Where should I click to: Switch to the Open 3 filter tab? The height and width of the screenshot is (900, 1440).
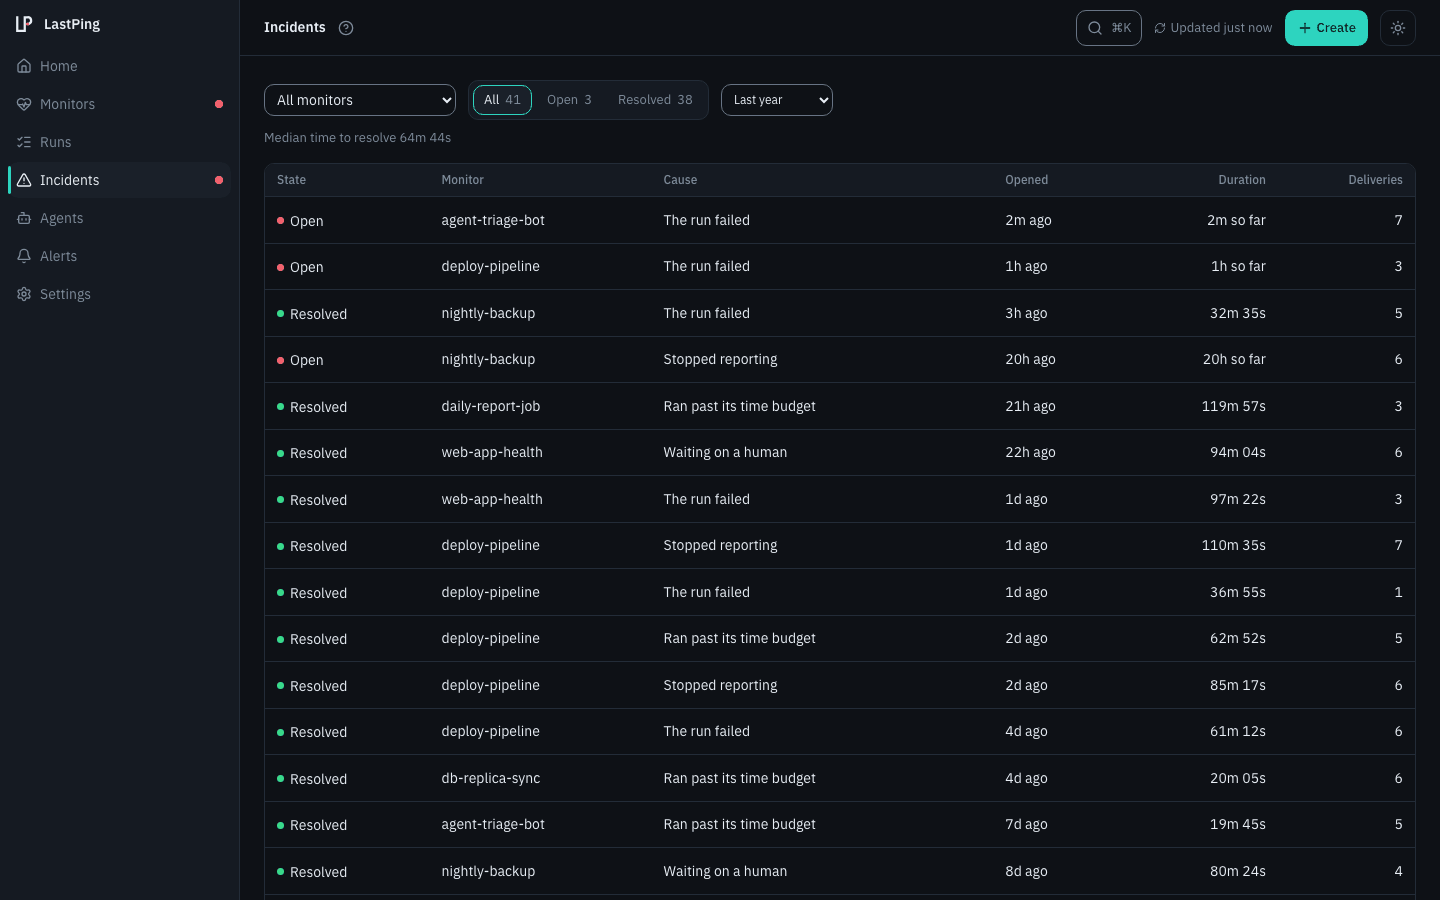[569, 100]
